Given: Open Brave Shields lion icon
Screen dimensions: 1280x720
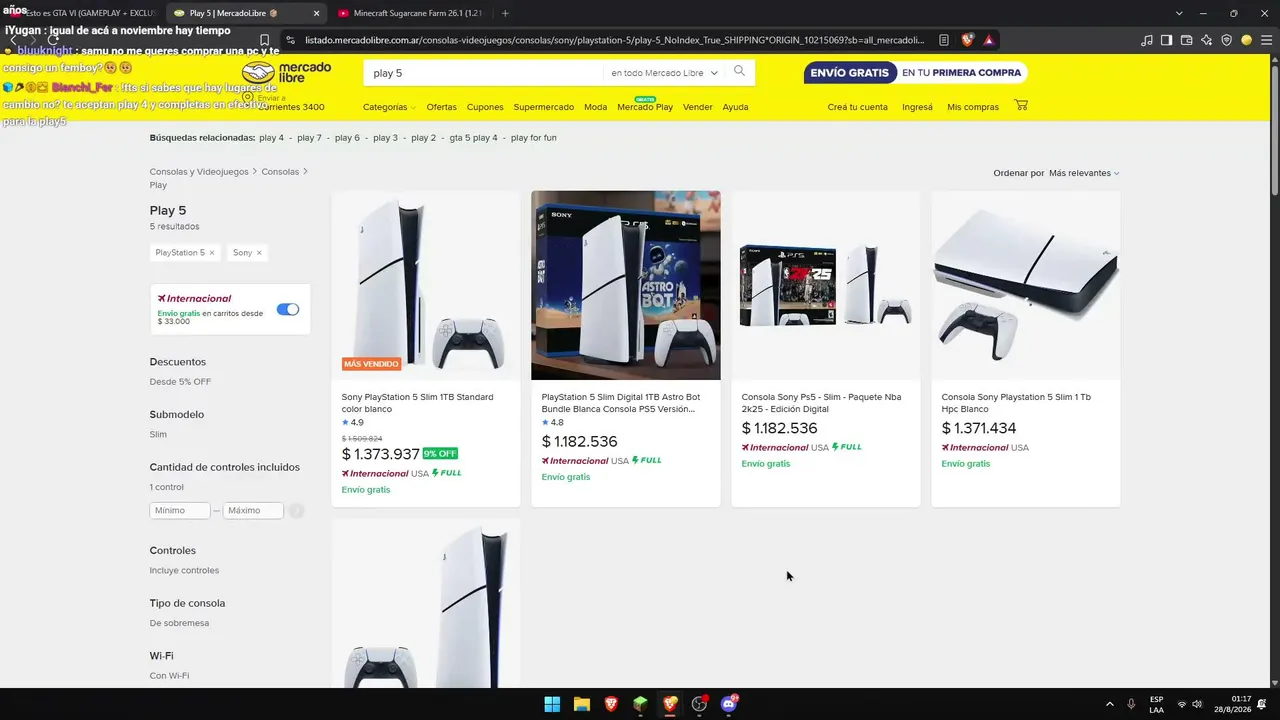Looking at the screenshot, I should 967,40.
